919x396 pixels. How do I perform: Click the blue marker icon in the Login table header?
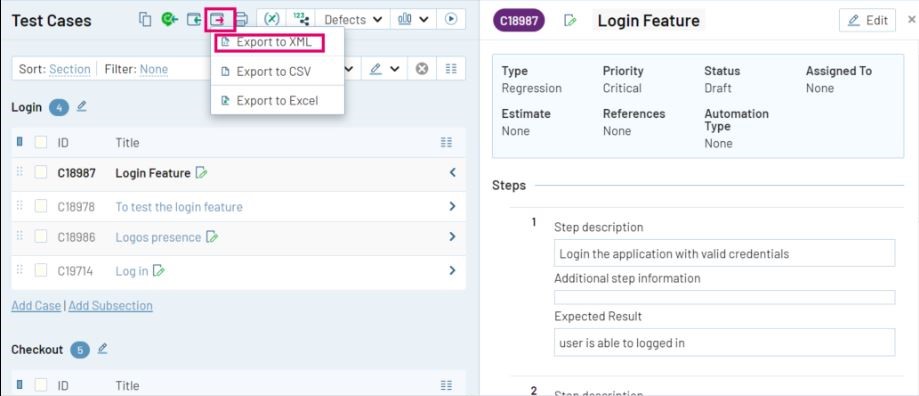(x=19, y=142)
